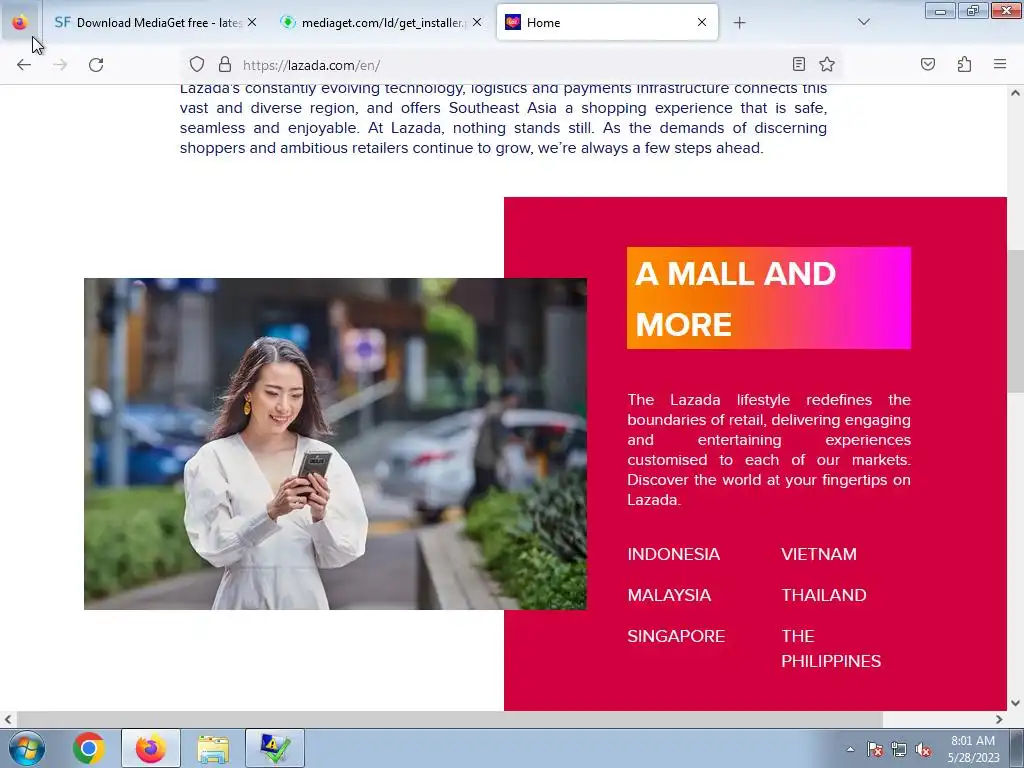This screenshot has width=1024, height=768.
Task: Click the forward navigation arrow
Action: click(60, 65)
